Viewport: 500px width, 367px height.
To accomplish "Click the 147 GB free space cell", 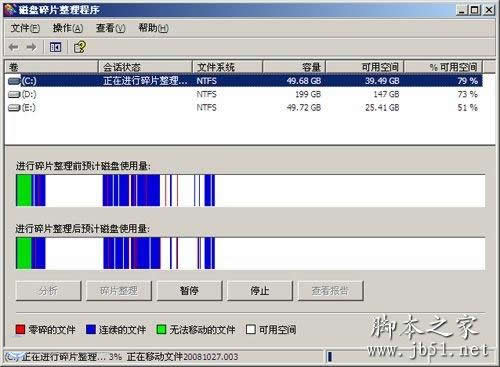I will click(386, 94).
